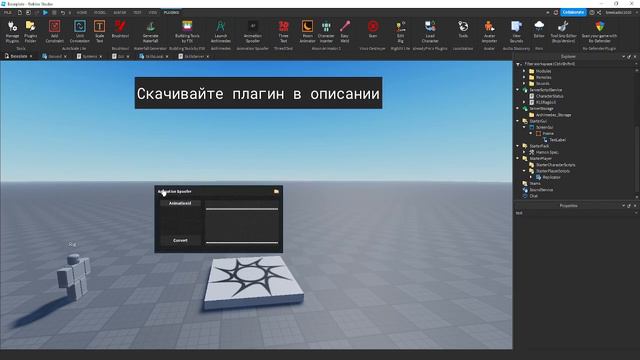Click the Undo arrow in quick toolbar
This screenshot has height=360, width=640.
(x=62, y=13)
